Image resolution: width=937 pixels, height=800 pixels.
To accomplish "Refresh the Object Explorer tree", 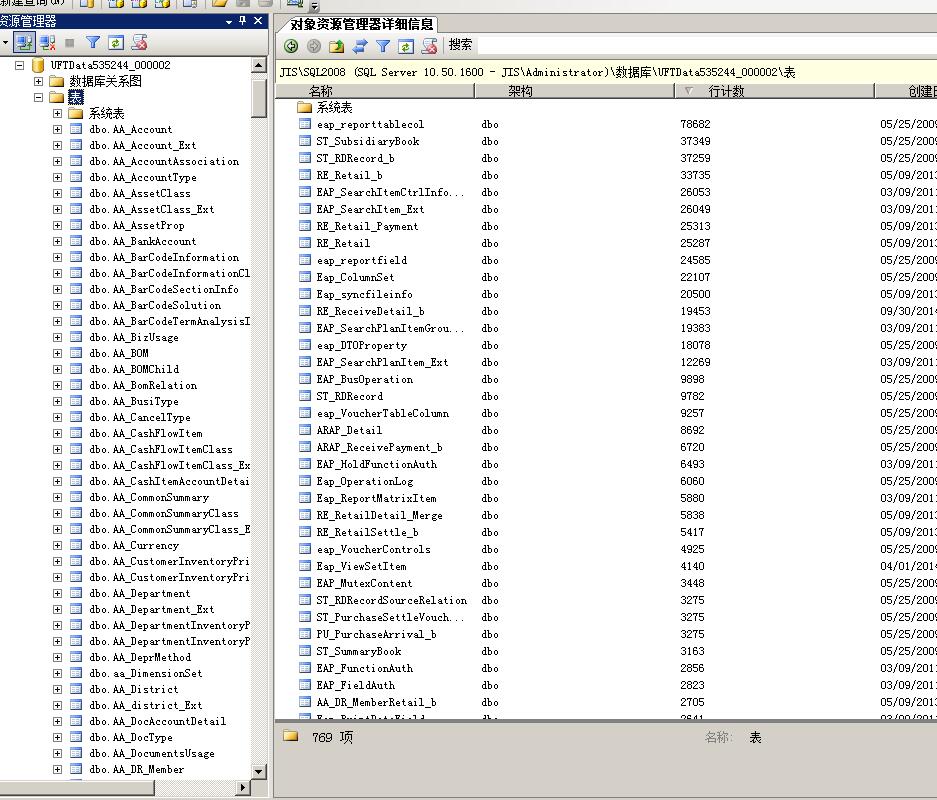I will click(x=116, y=42).
